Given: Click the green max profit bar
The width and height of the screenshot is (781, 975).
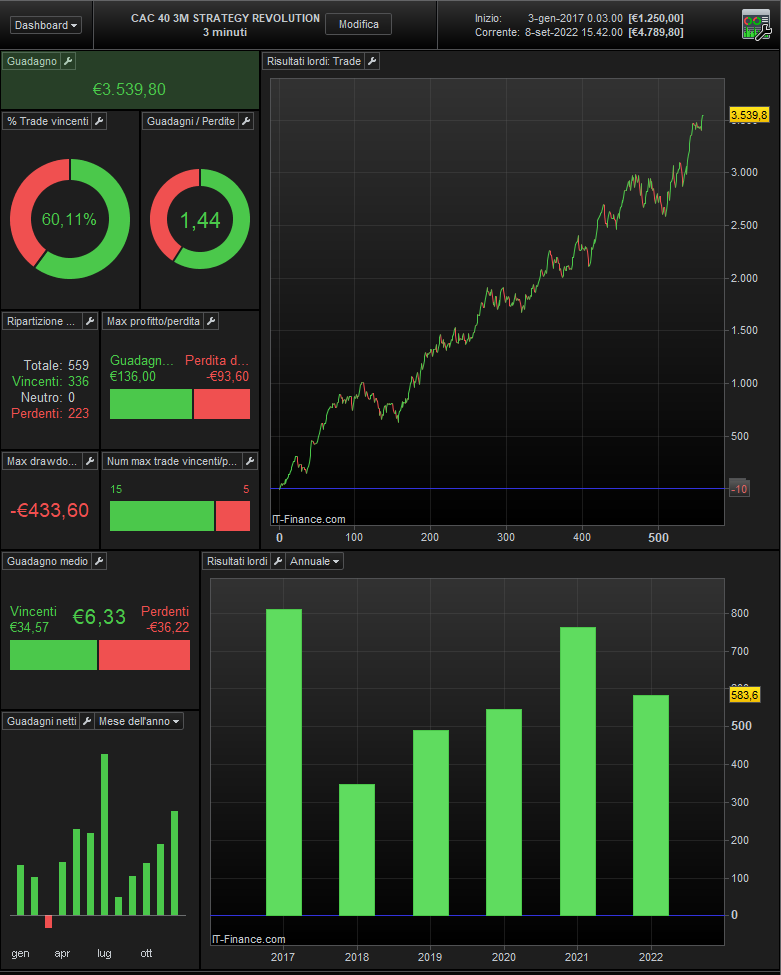Looking at the screenshot, I should 151,404.
